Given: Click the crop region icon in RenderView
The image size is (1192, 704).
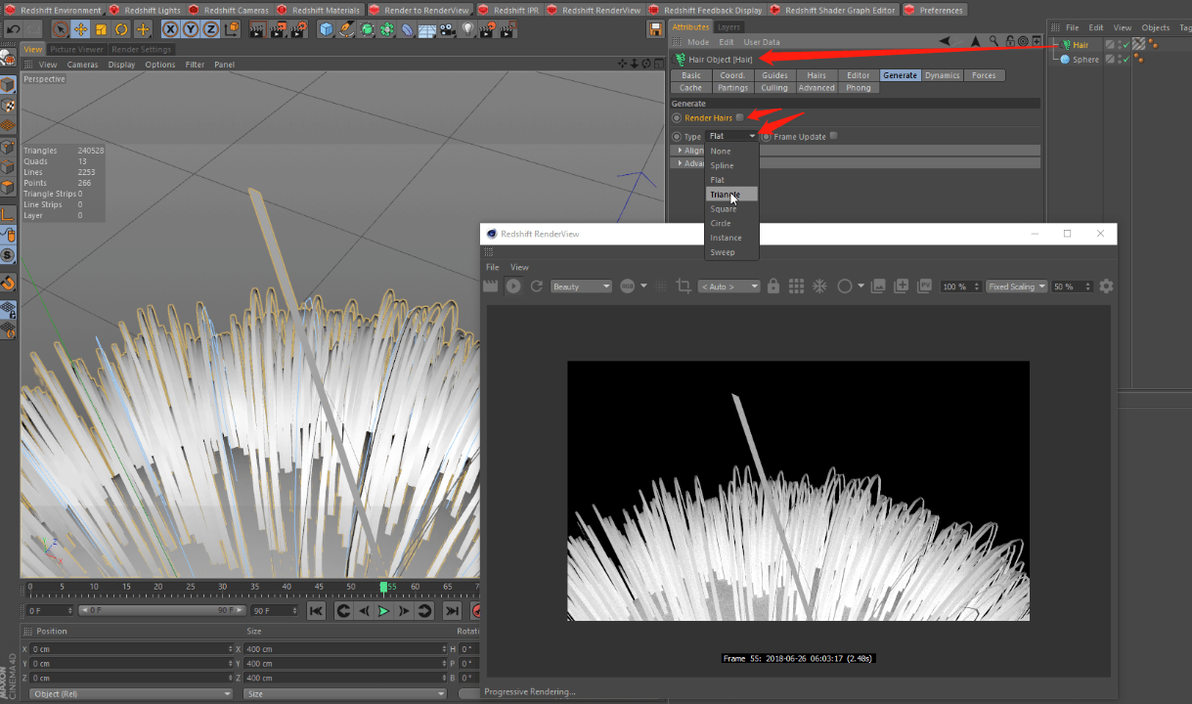Looking at the screenshot, I should tap(683, 286).
